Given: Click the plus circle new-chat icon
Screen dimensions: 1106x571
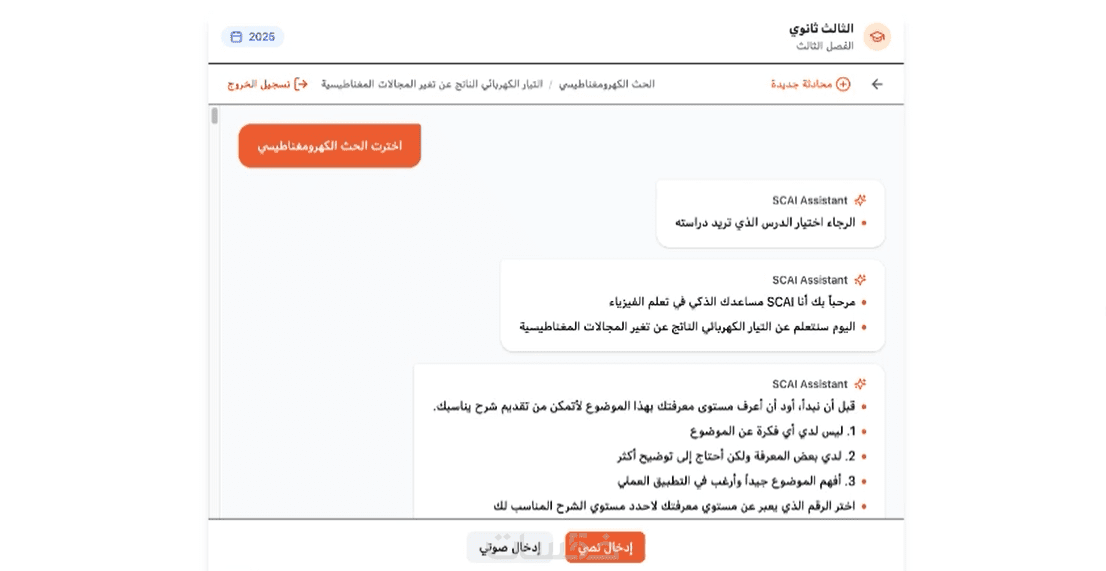Looking at the screenshot, I should [x=843, y=84].
